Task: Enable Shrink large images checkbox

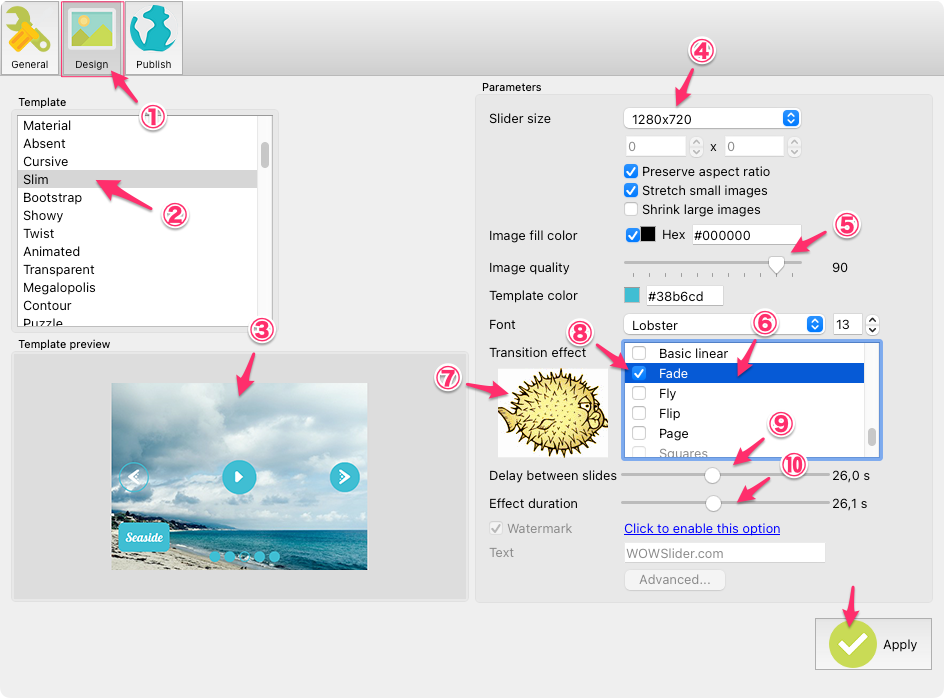Action: (631, 210)
